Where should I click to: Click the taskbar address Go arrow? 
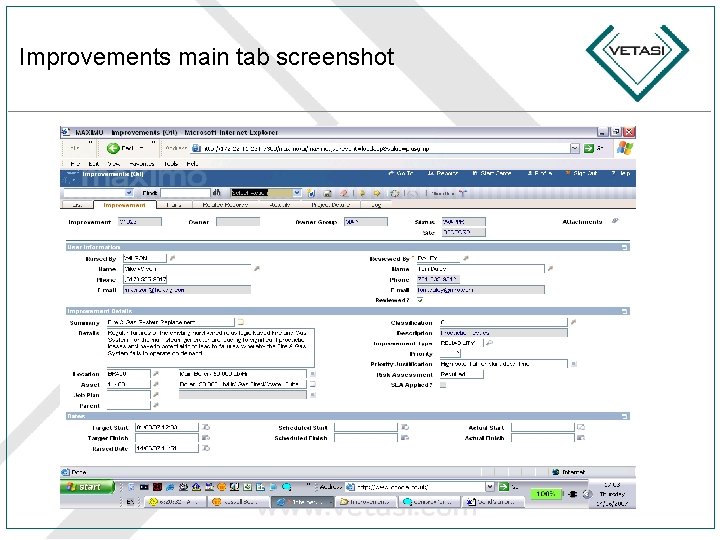click(504, 487)
